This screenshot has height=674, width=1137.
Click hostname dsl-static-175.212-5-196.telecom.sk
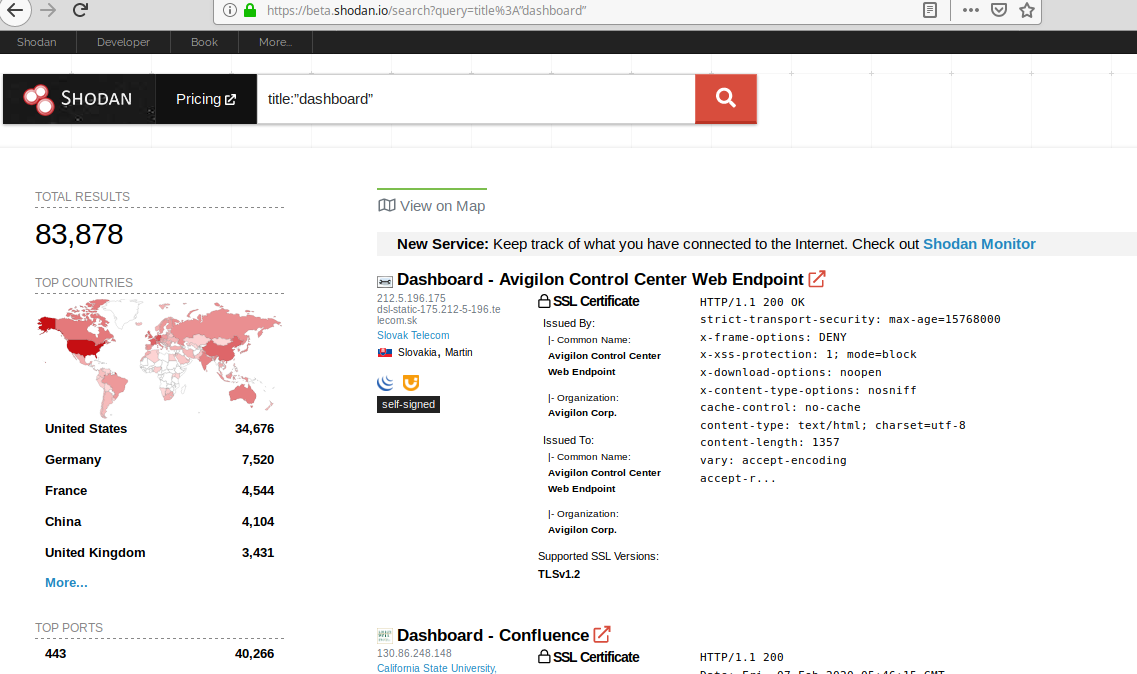(439, 315)
